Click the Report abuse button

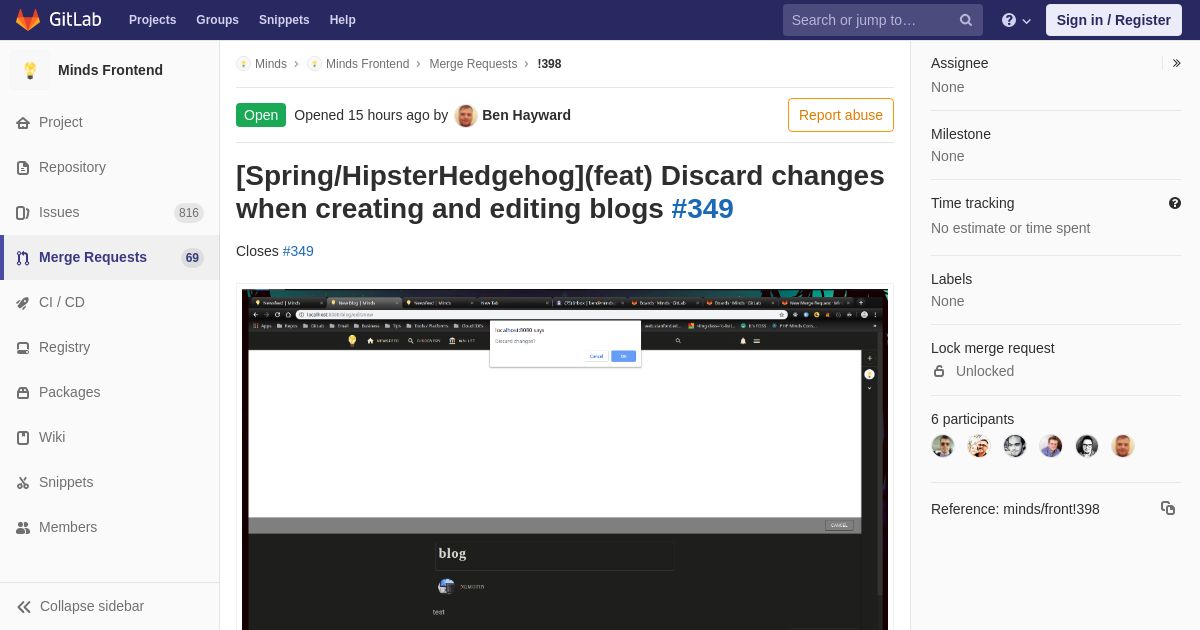tap(841, 115)
